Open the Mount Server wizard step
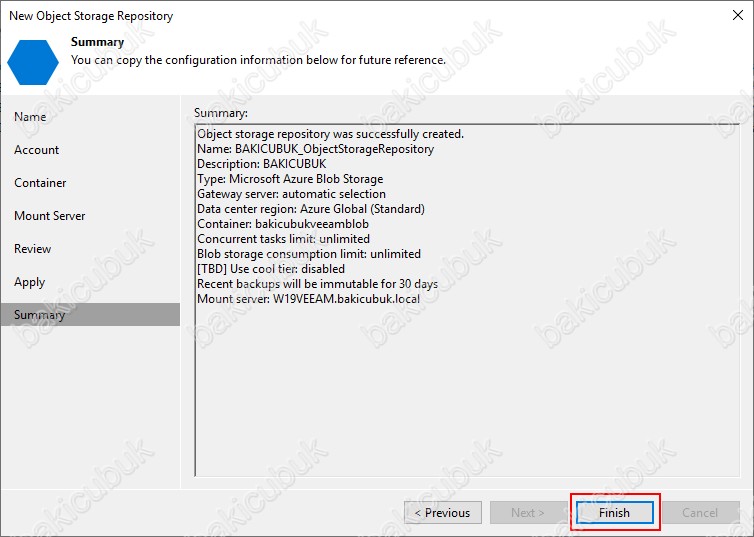 click(x=50, y=216)
